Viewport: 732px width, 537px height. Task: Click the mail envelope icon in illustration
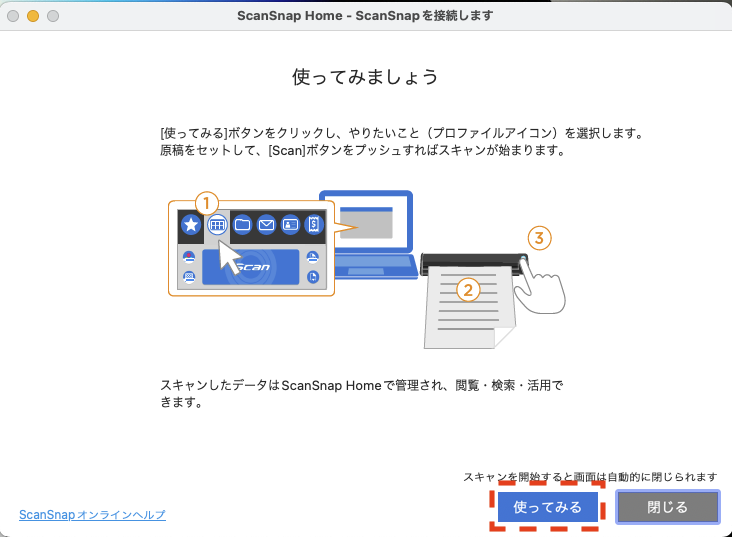click(267, 225)
